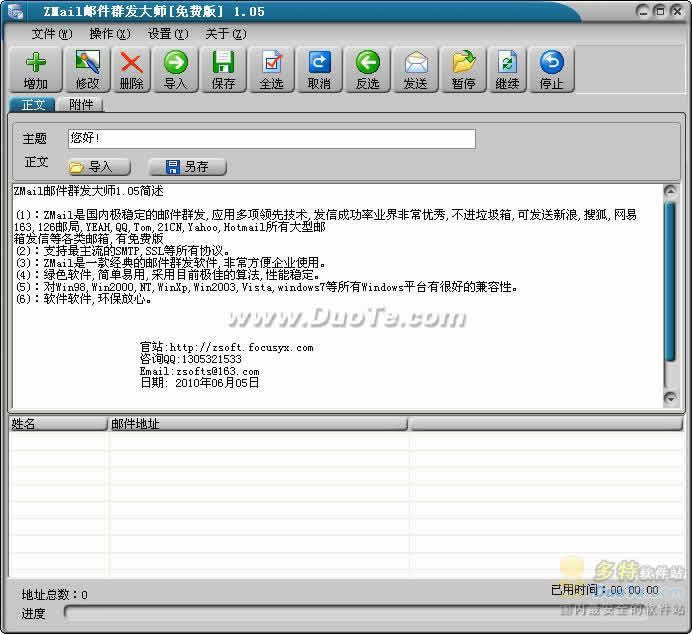Screen dimensions: 692x634
Task: Close the ZMail window
Action: [x=677, y=11]
